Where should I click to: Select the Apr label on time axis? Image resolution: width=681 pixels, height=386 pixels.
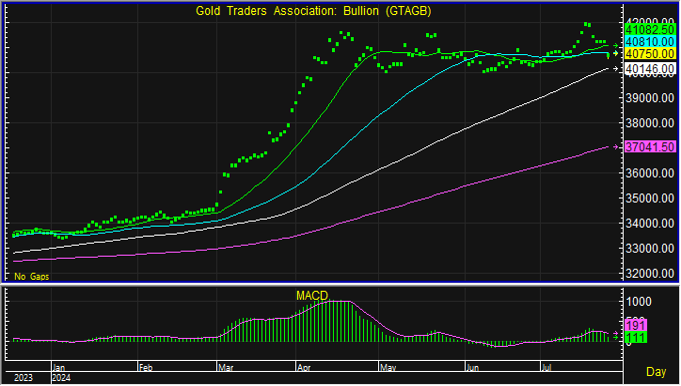click(x=304, y=368)
